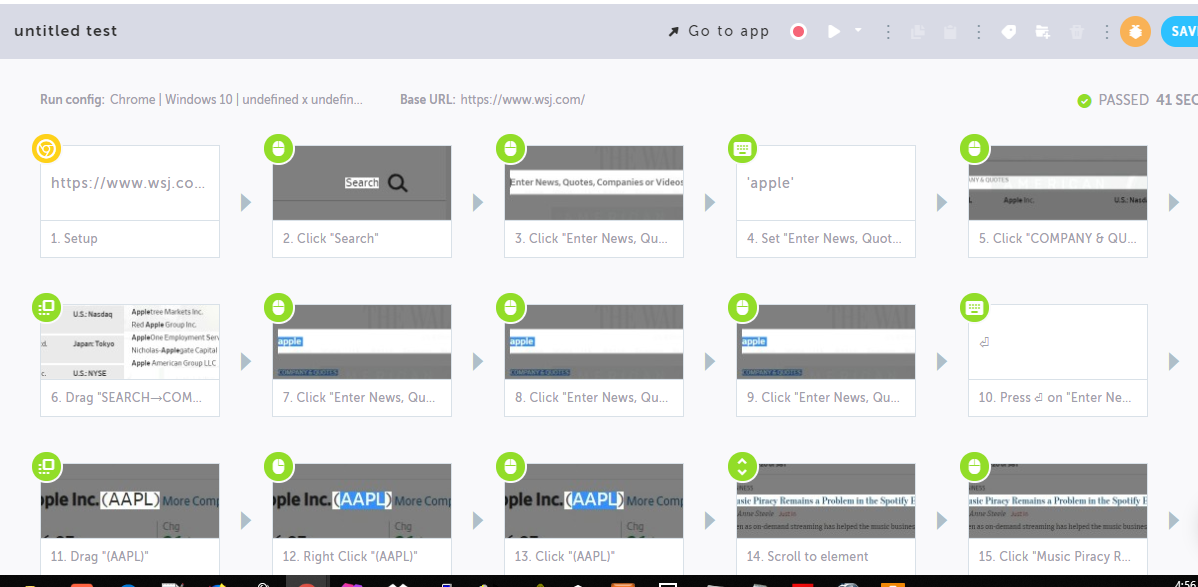The height and width of the screenshot is (587, 1198).
Task: Select label '11. Drag "(AAPL)"'
Action: pyautogui.click(x=99, y=556)
